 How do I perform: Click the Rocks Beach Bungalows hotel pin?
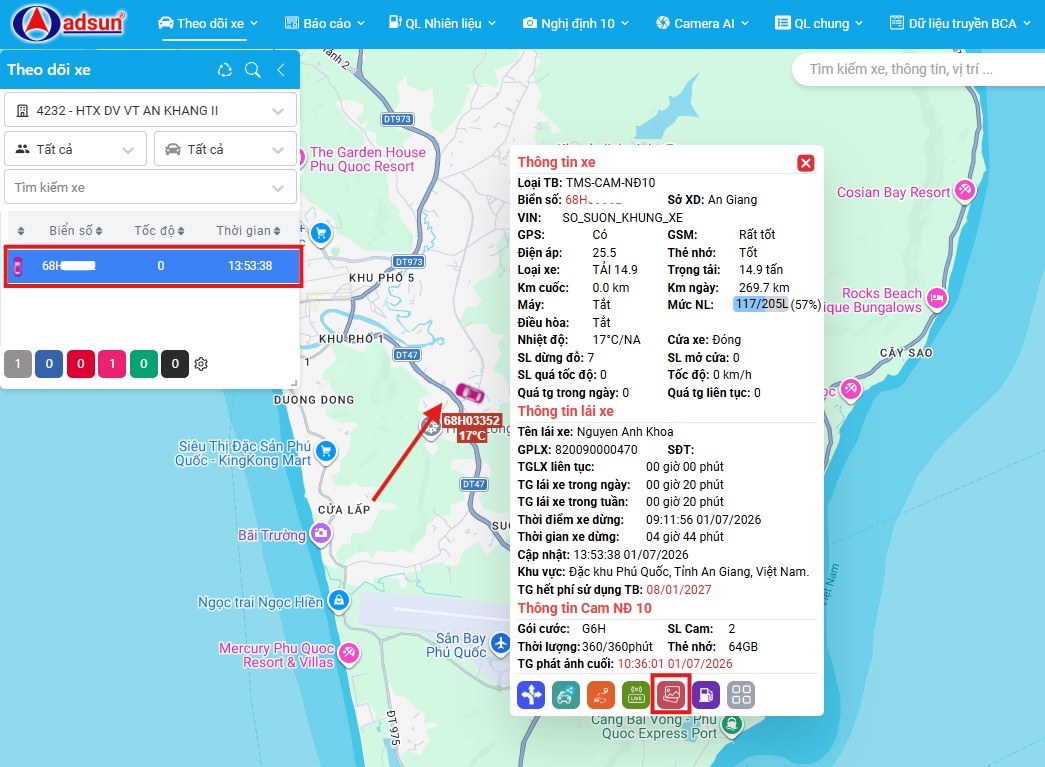[937, 298]
